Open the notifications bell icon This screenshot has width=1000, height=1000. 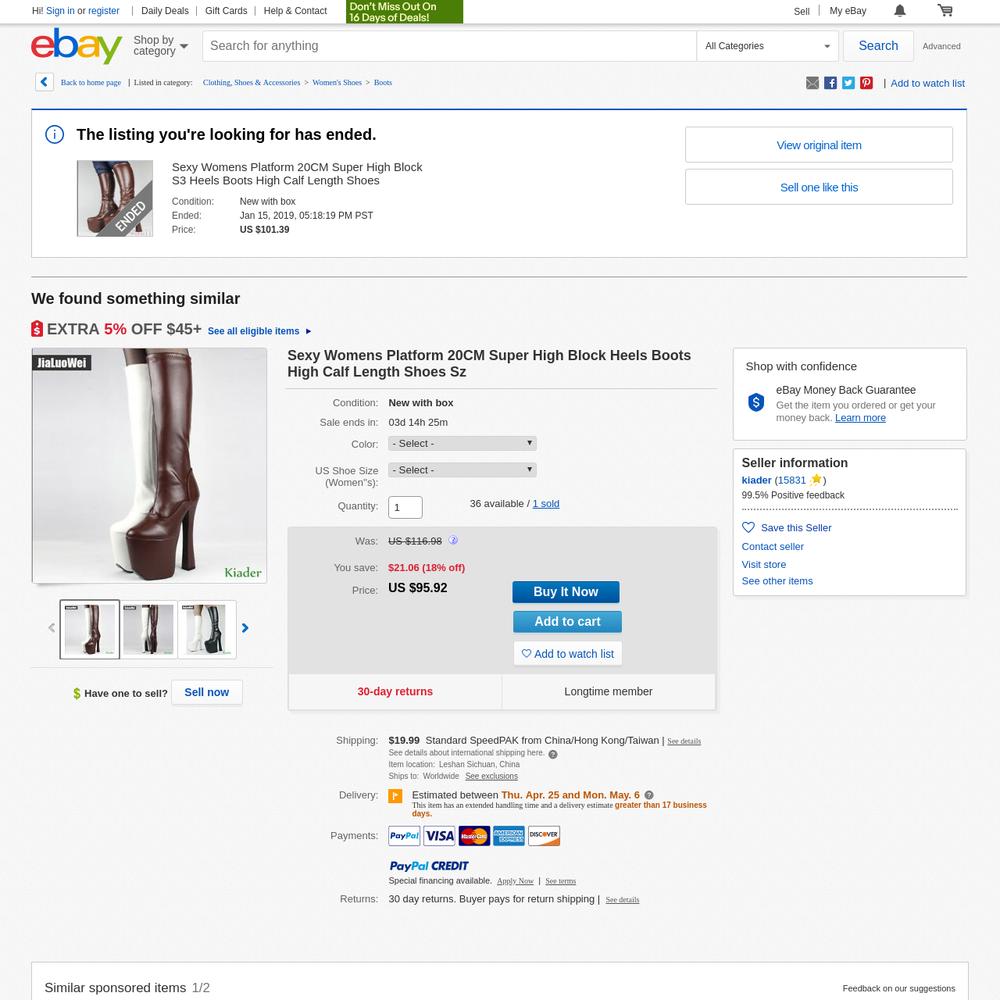pos(899,11)
